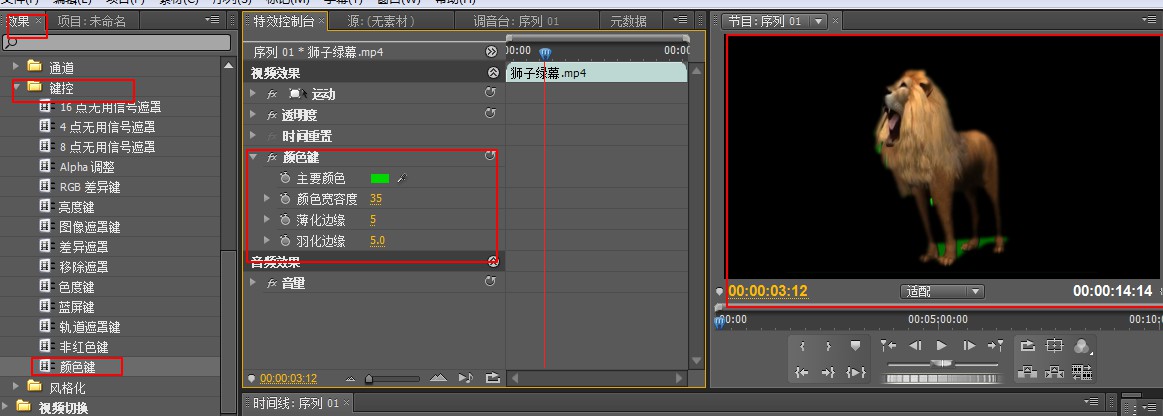Image resolution: width=1163 pixels, height=416 pixels.
Task: Switch to the 元数据 tab
Action: (x=627, y=22)
